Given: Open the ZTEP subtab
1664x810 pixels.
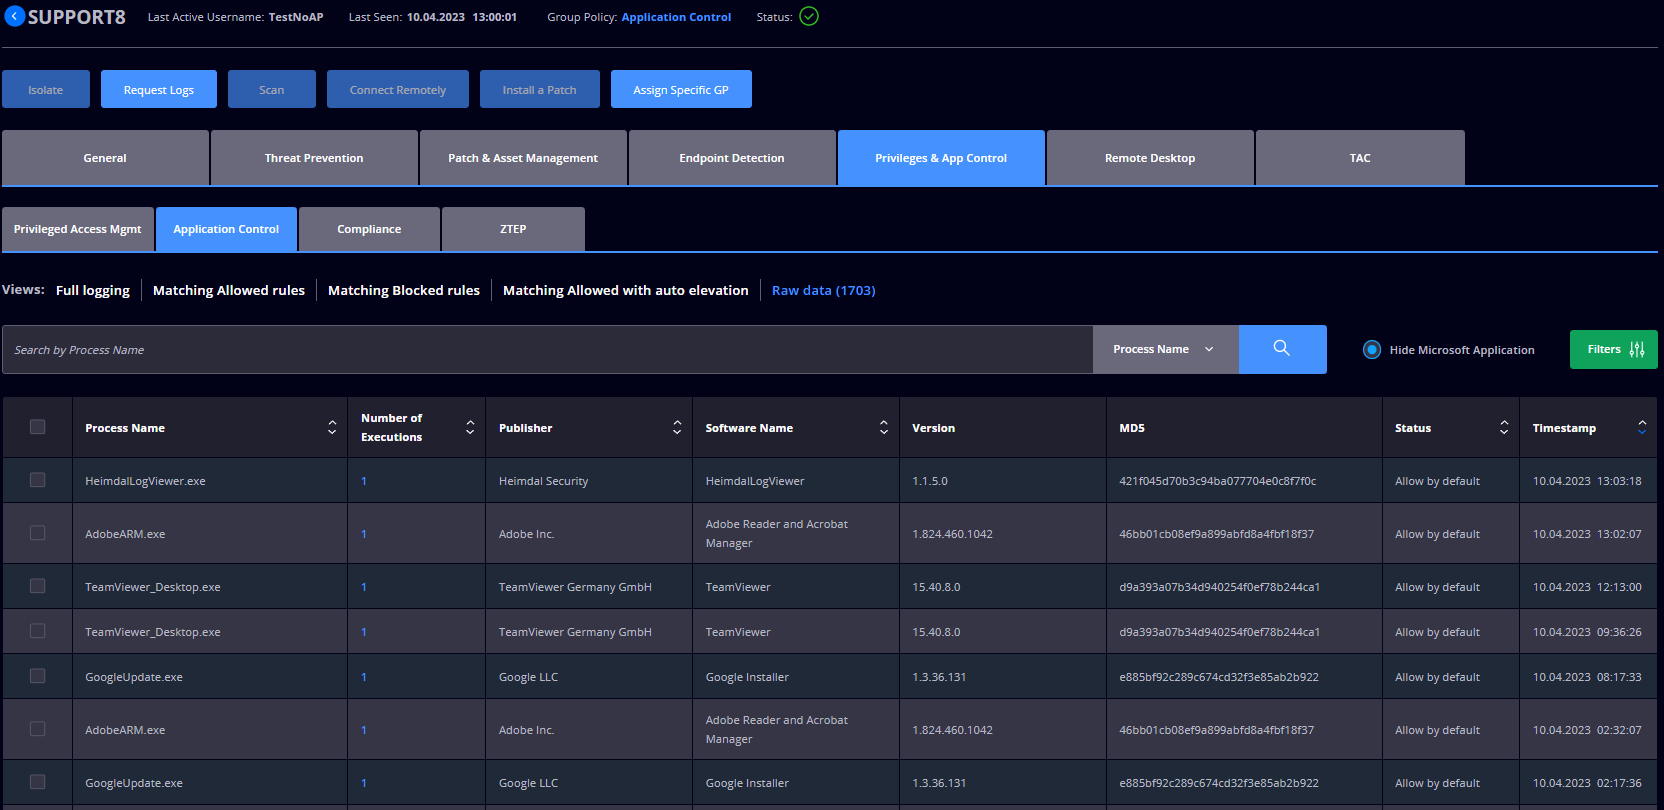Looking at the screenshot, I should pos(513,229).
